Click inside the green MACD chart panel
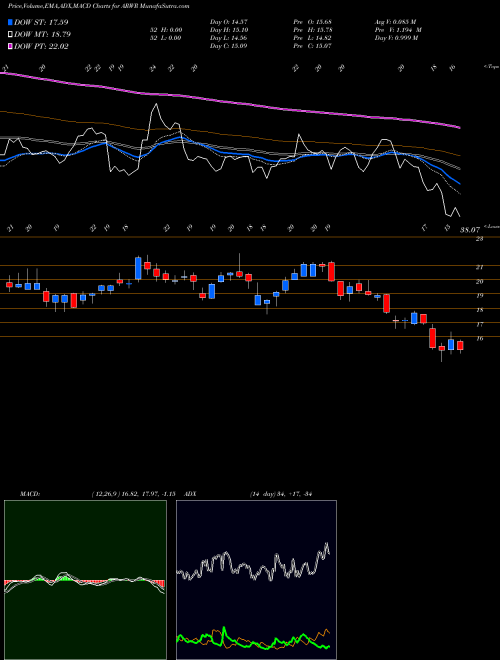 (x=85, y=580)
